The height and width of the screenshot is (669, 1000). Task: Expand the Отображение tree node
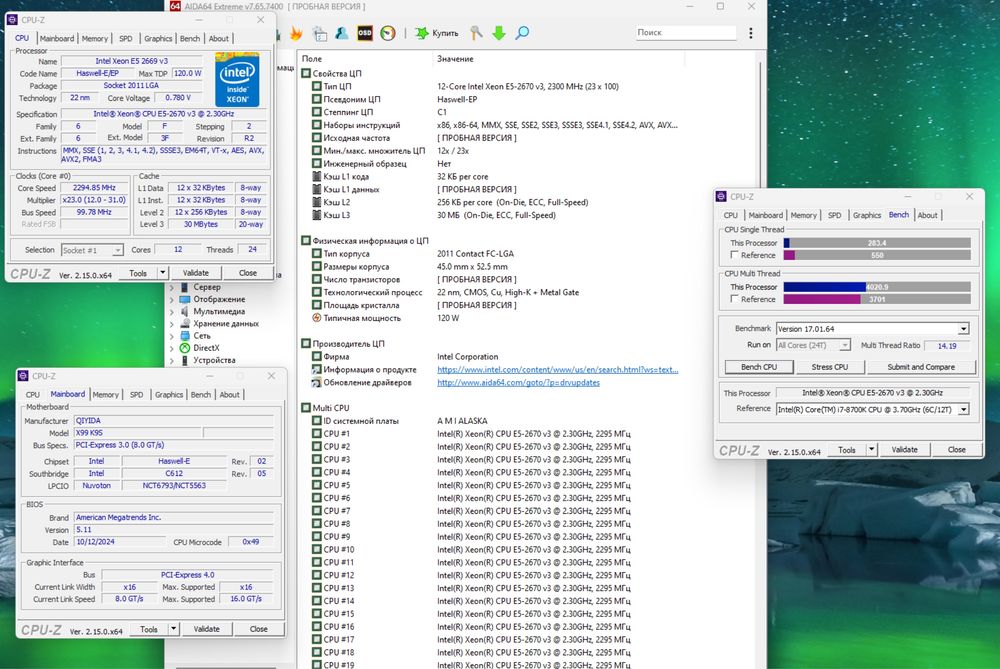[x=171, y=300]
